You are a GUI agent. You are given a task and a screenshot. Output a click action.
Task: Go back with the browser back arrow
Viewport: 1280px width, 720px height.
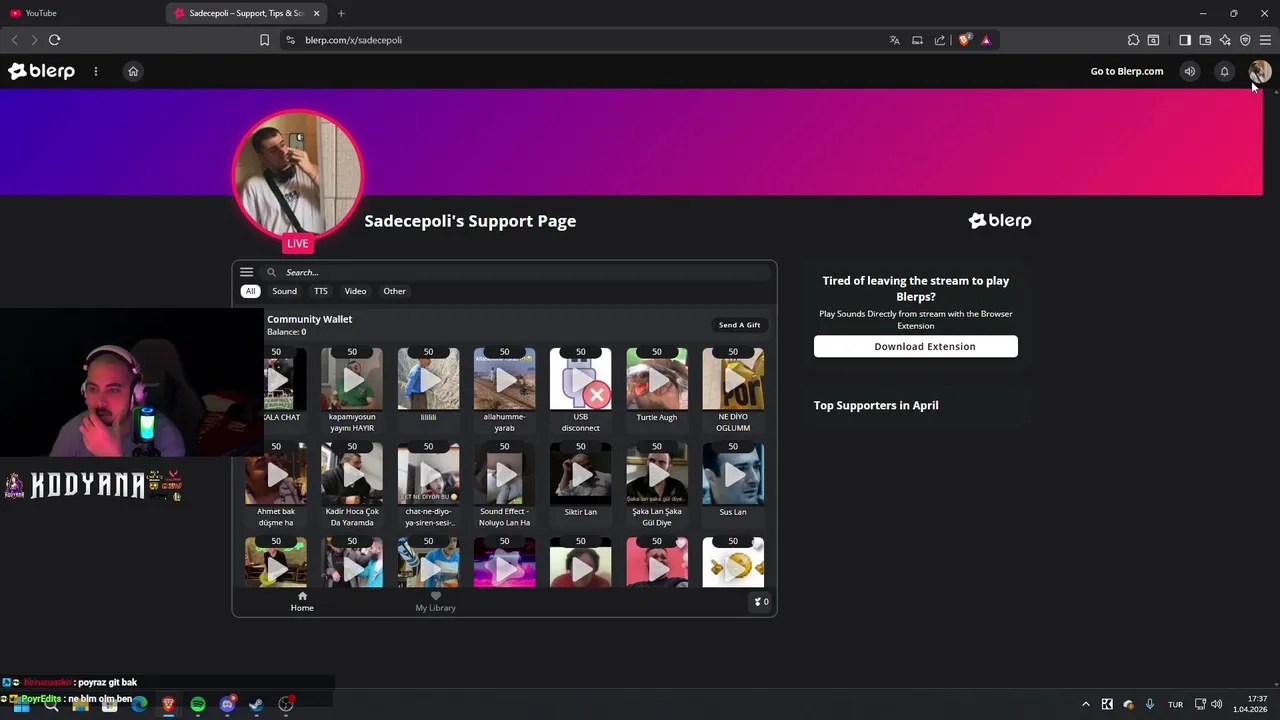[x=14, y=40]
